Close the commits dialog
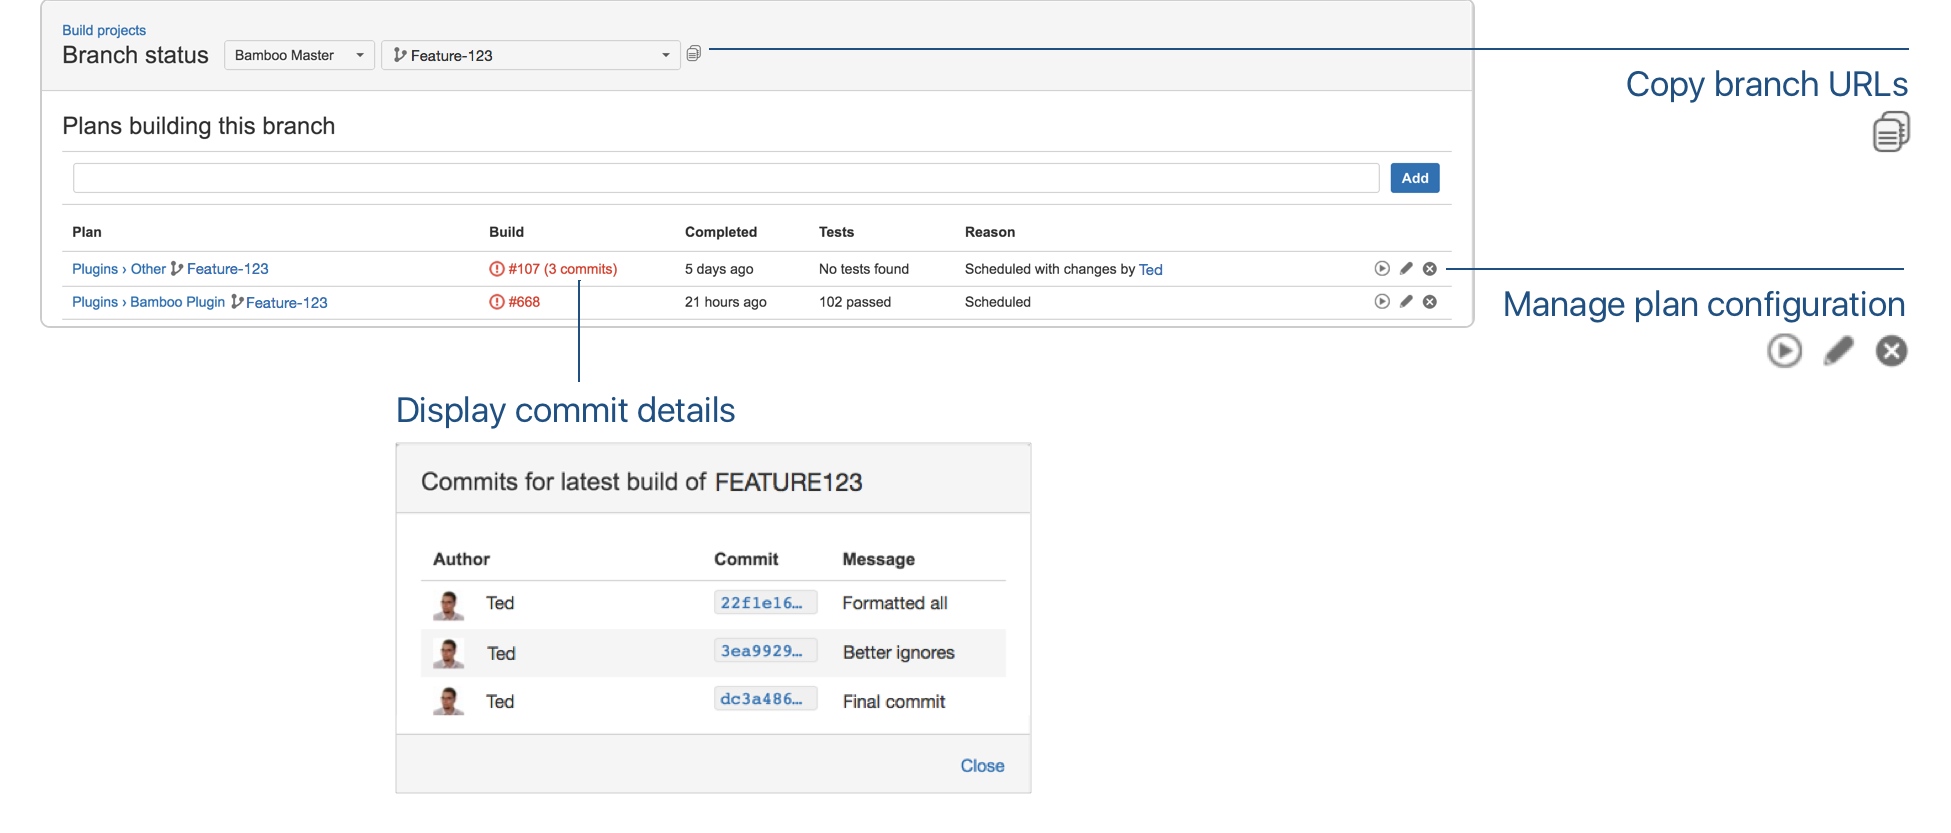The width and height of the screenshot is (1951, 833). (982, 765)
